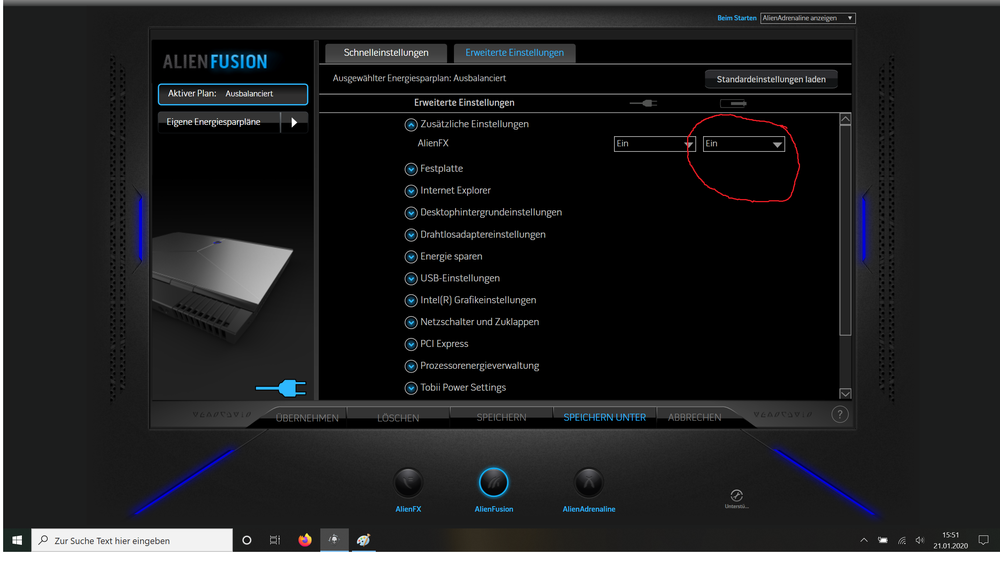Click the help question mark icon

839,415
